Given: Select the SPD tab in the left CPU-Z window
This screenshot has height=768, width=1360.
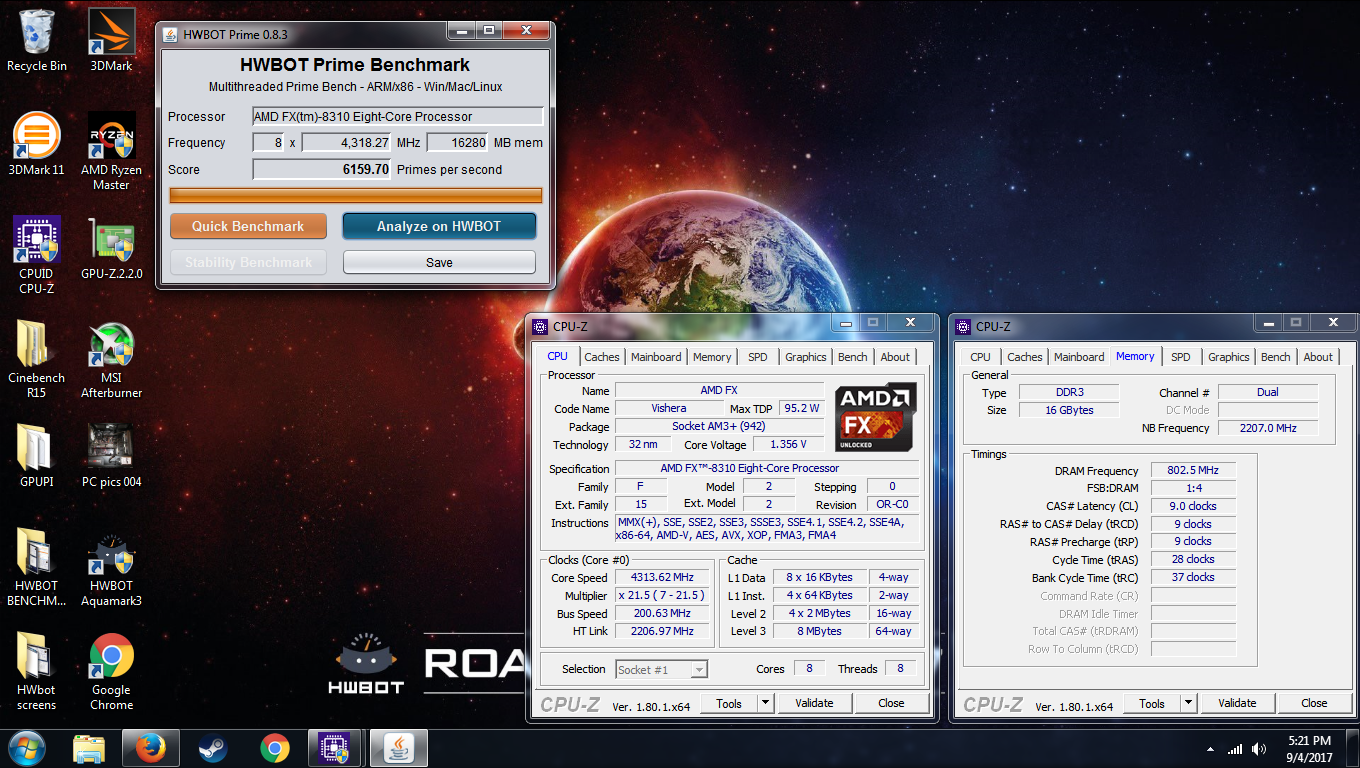Looking at the screenshot, I should pyautogui.click(x=758, y=357).
